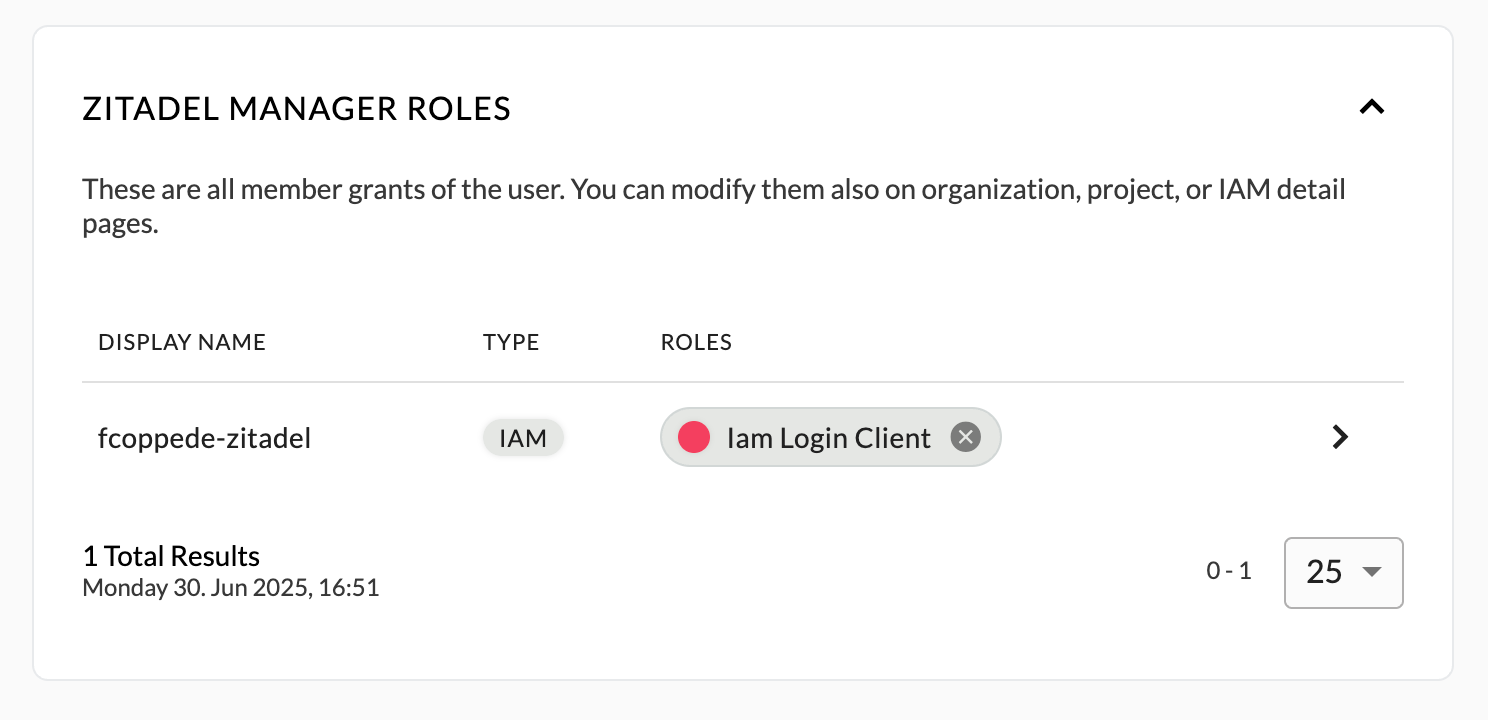Click the Monday 30. Jun 2025 timestamp
This screenshot has height=720, width=1488.
click(x=231, y=587)
